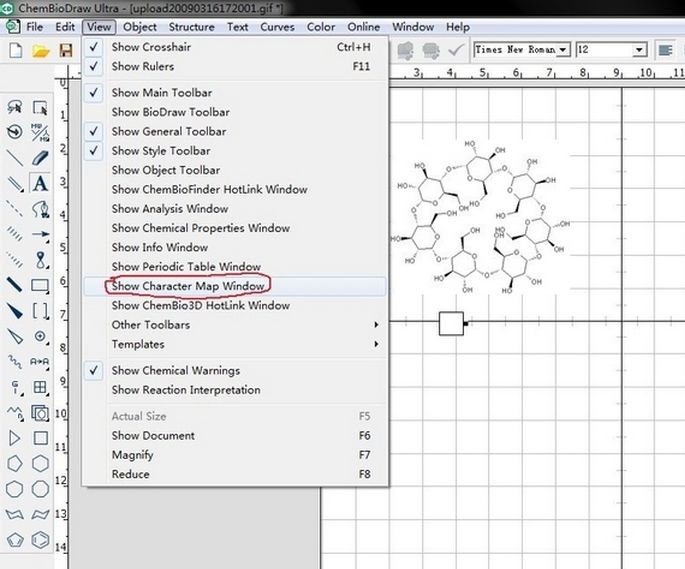Uncheck Show Crosshair in View menu
This screenshot has width=685, height=569.
point(235,47)
